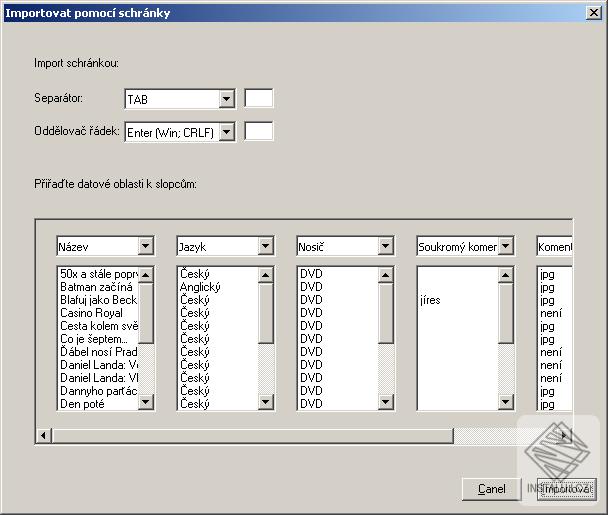
Task: Select 'Blafuj jako Beck' row
Action: pyautogui.click(x=98, y=300)
